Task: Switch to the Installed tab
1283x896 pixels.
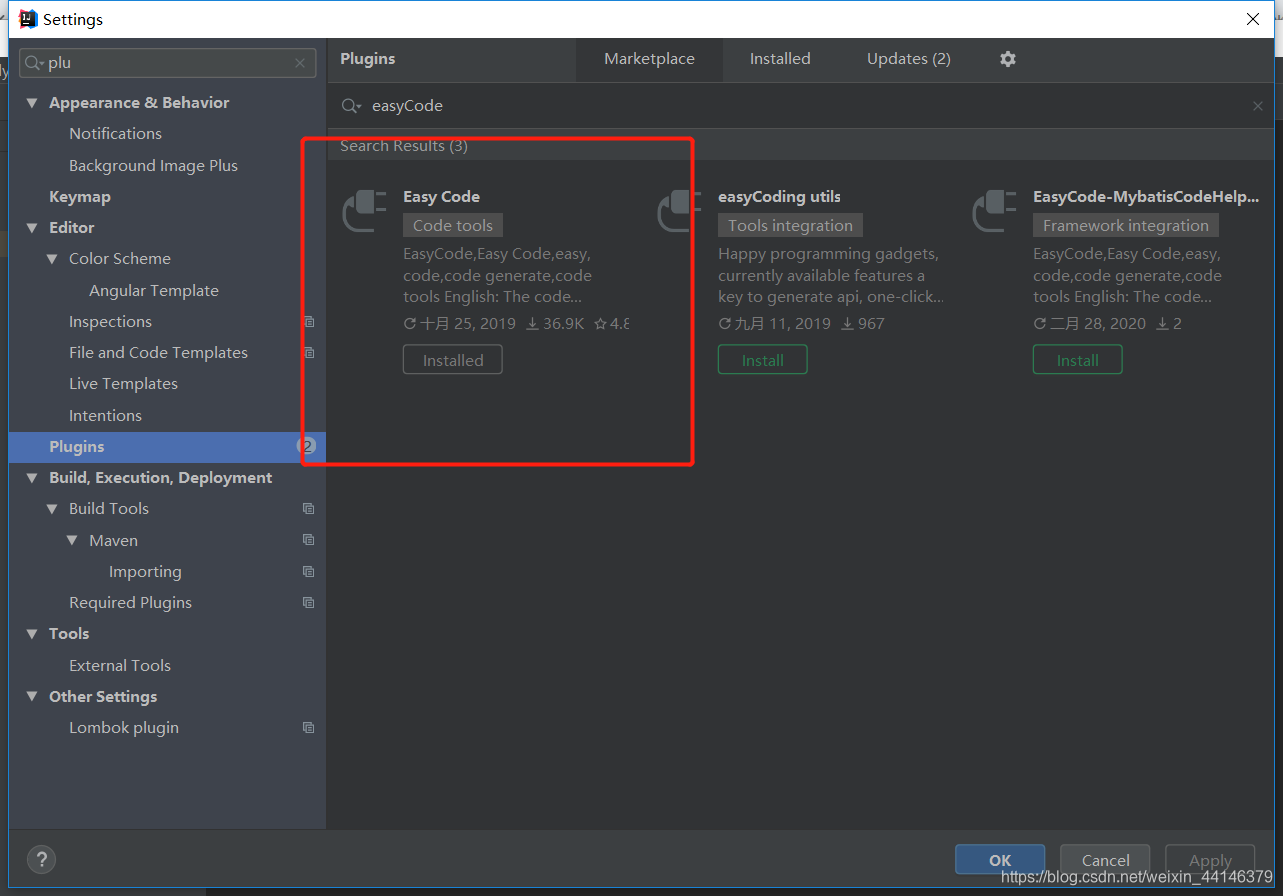Action: 780,59
